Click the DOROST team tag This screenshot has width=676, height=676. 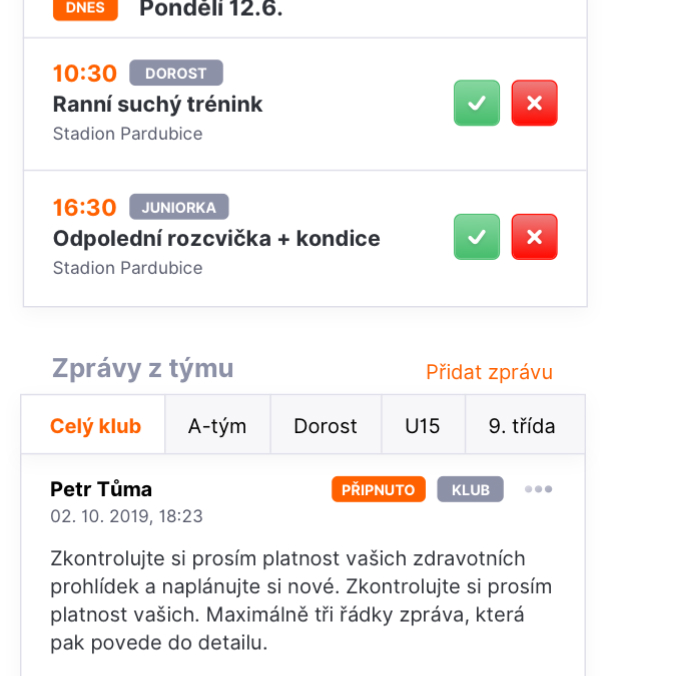[176, 73]
